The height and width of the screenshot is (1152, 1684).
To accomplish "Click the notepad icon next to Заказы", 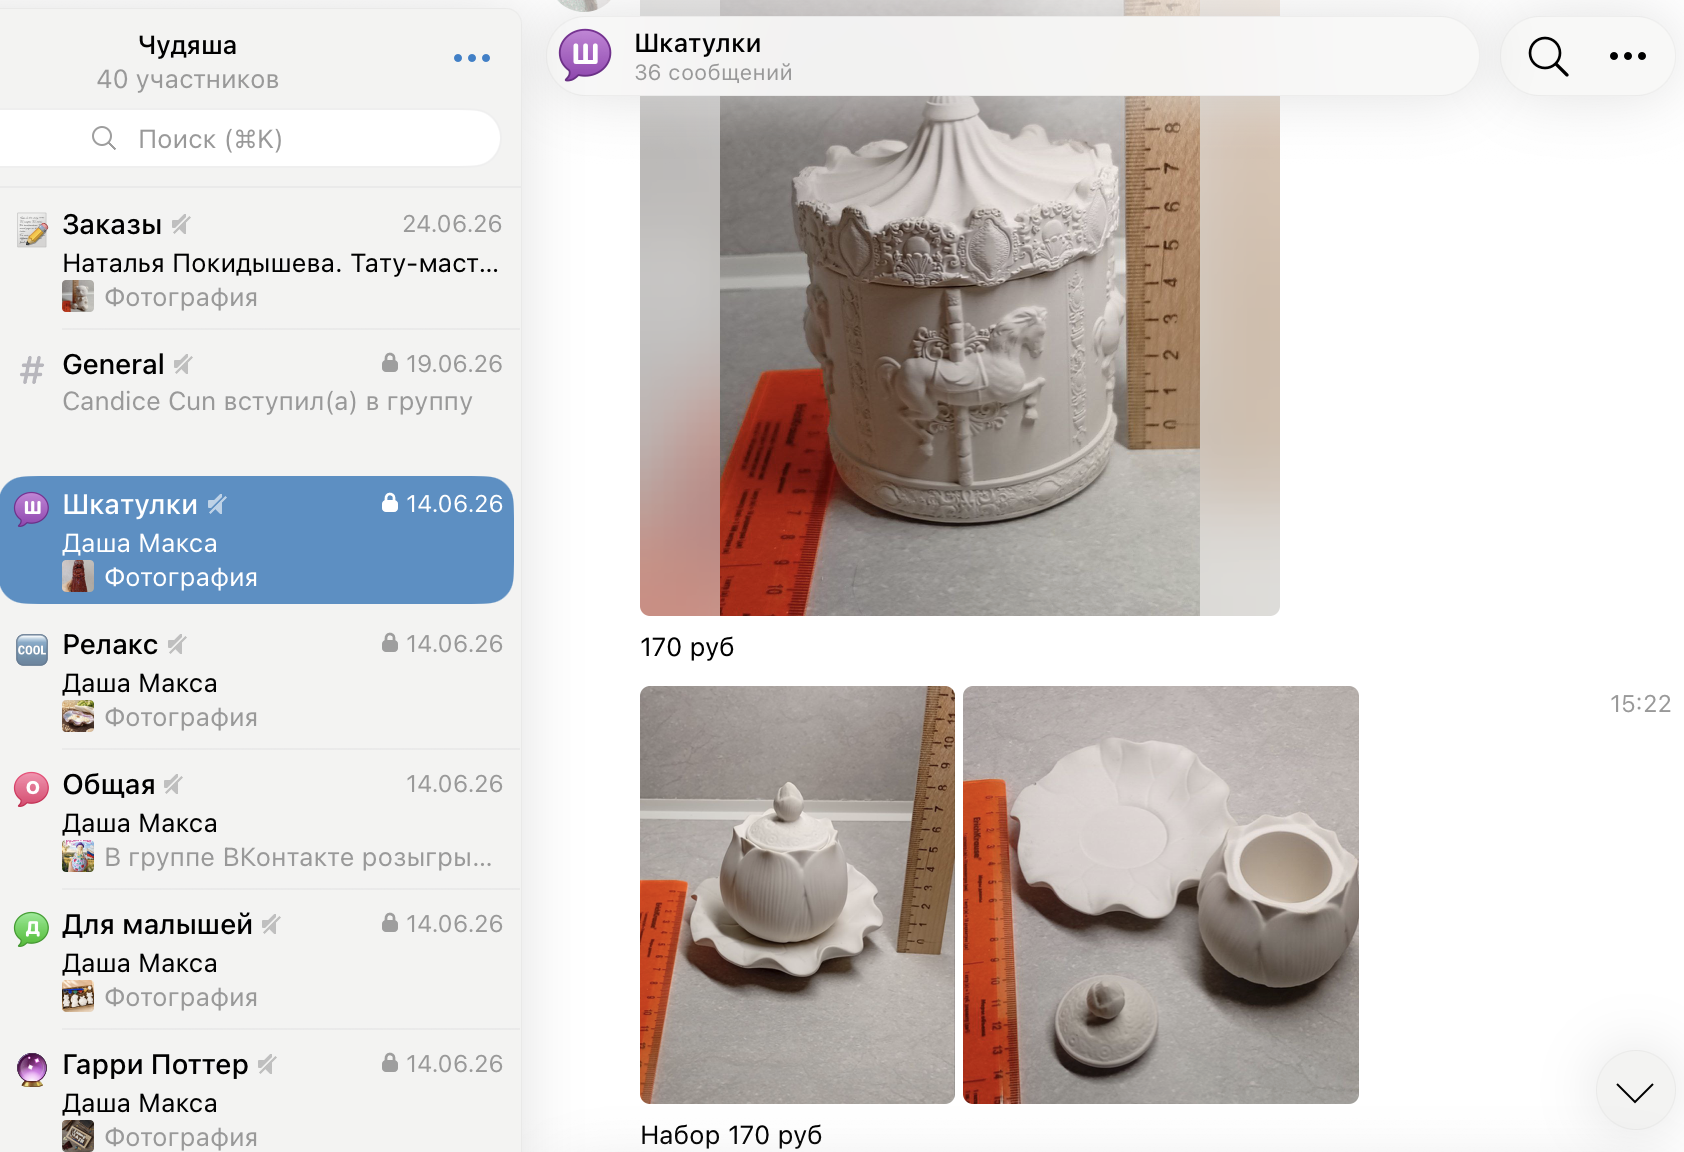I will click(32, 230).
